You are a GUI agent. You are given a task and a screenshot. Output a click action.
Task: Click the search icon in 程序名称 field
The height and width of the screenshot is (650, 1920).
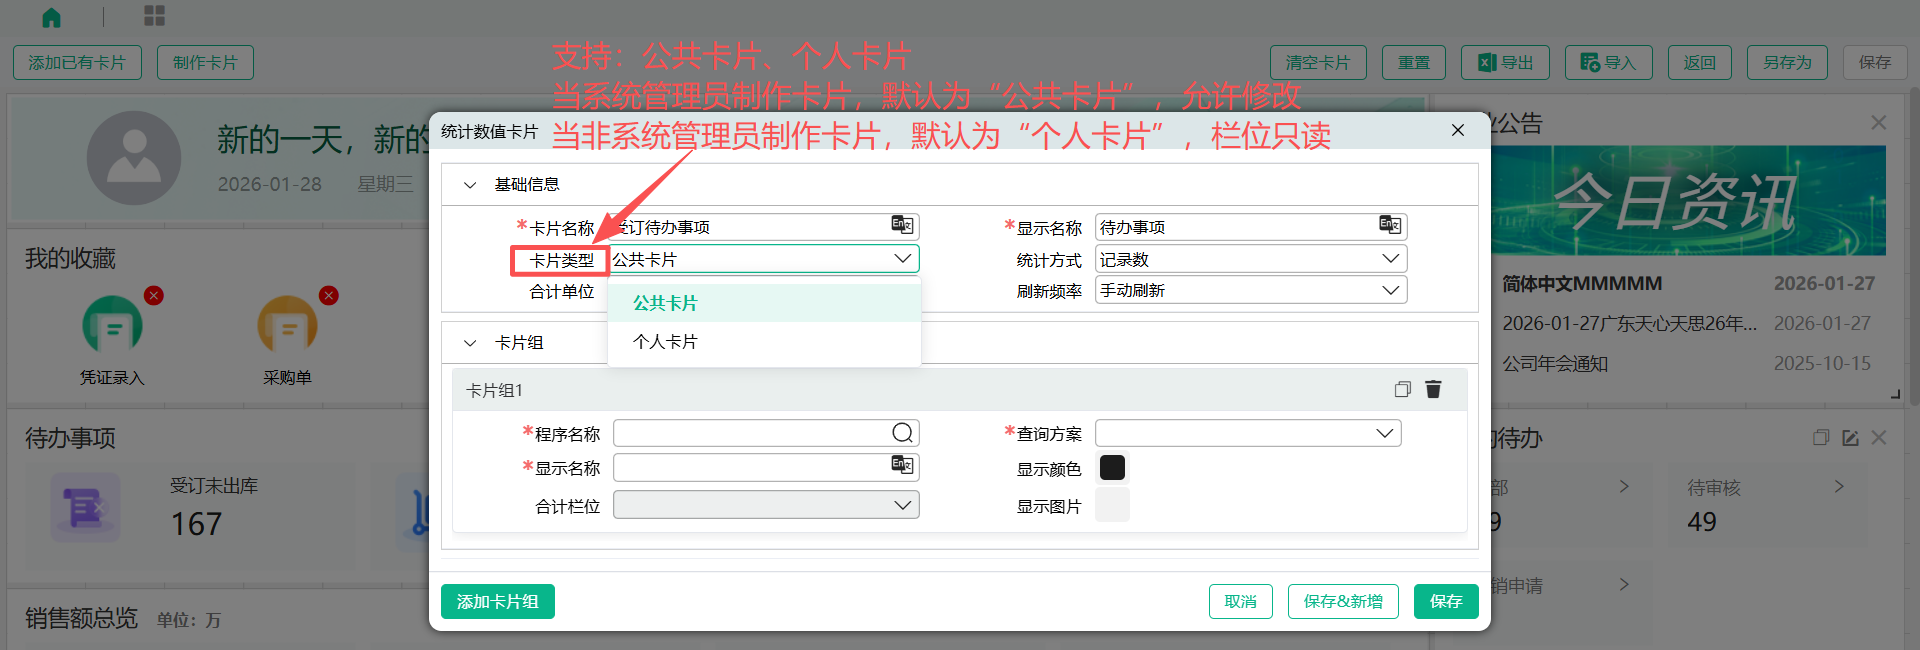point(902,432)
